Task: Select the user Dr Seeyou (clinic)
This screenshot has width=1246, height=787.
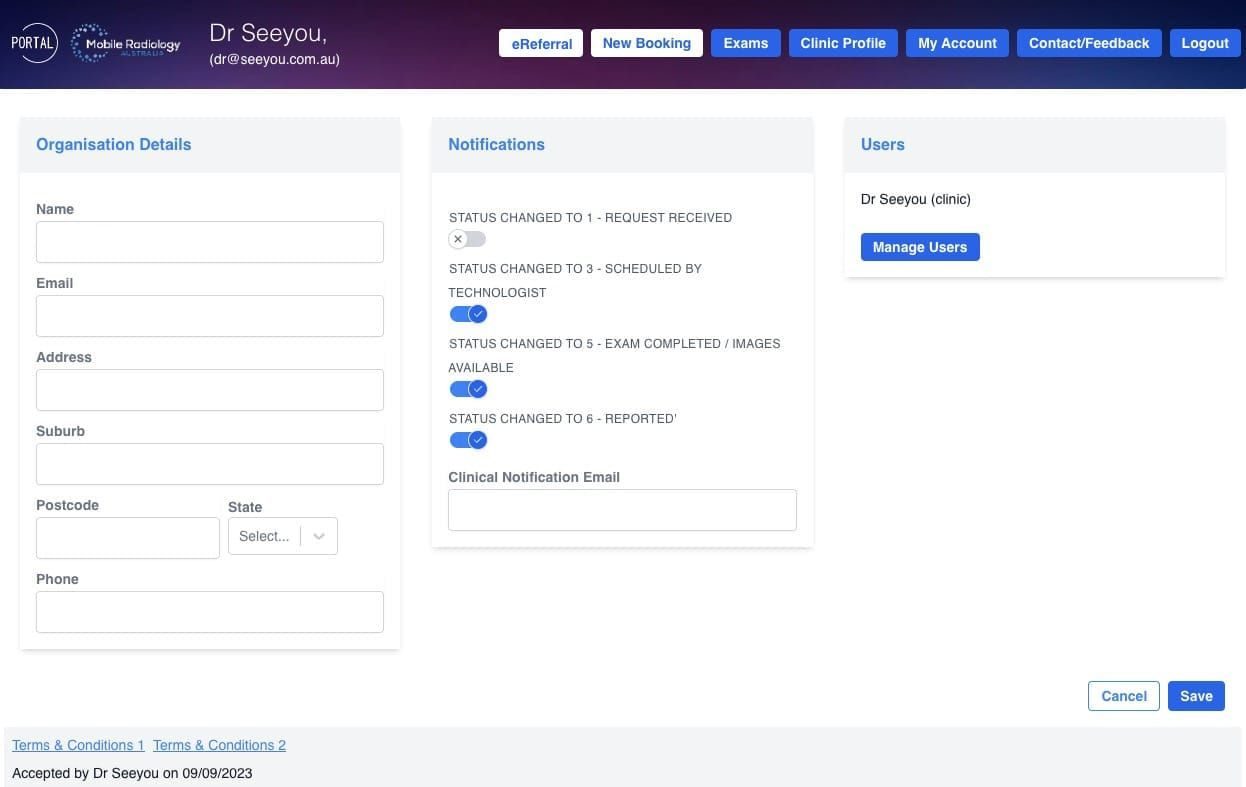Action: tap(916, 199)
